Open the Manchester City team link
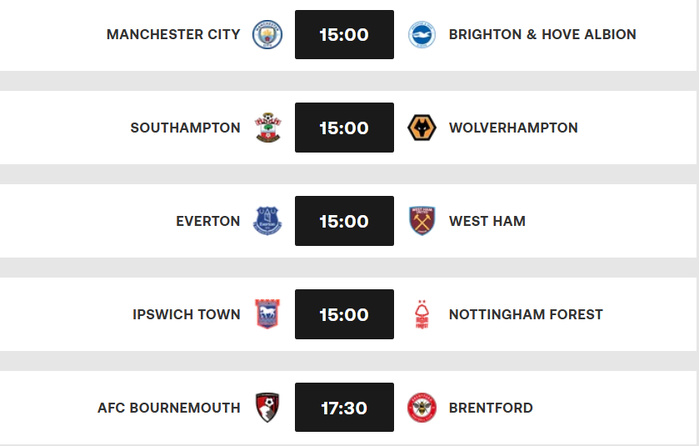Image resolution: width=699 pixels, height=446 pixels. coord(173,35)
